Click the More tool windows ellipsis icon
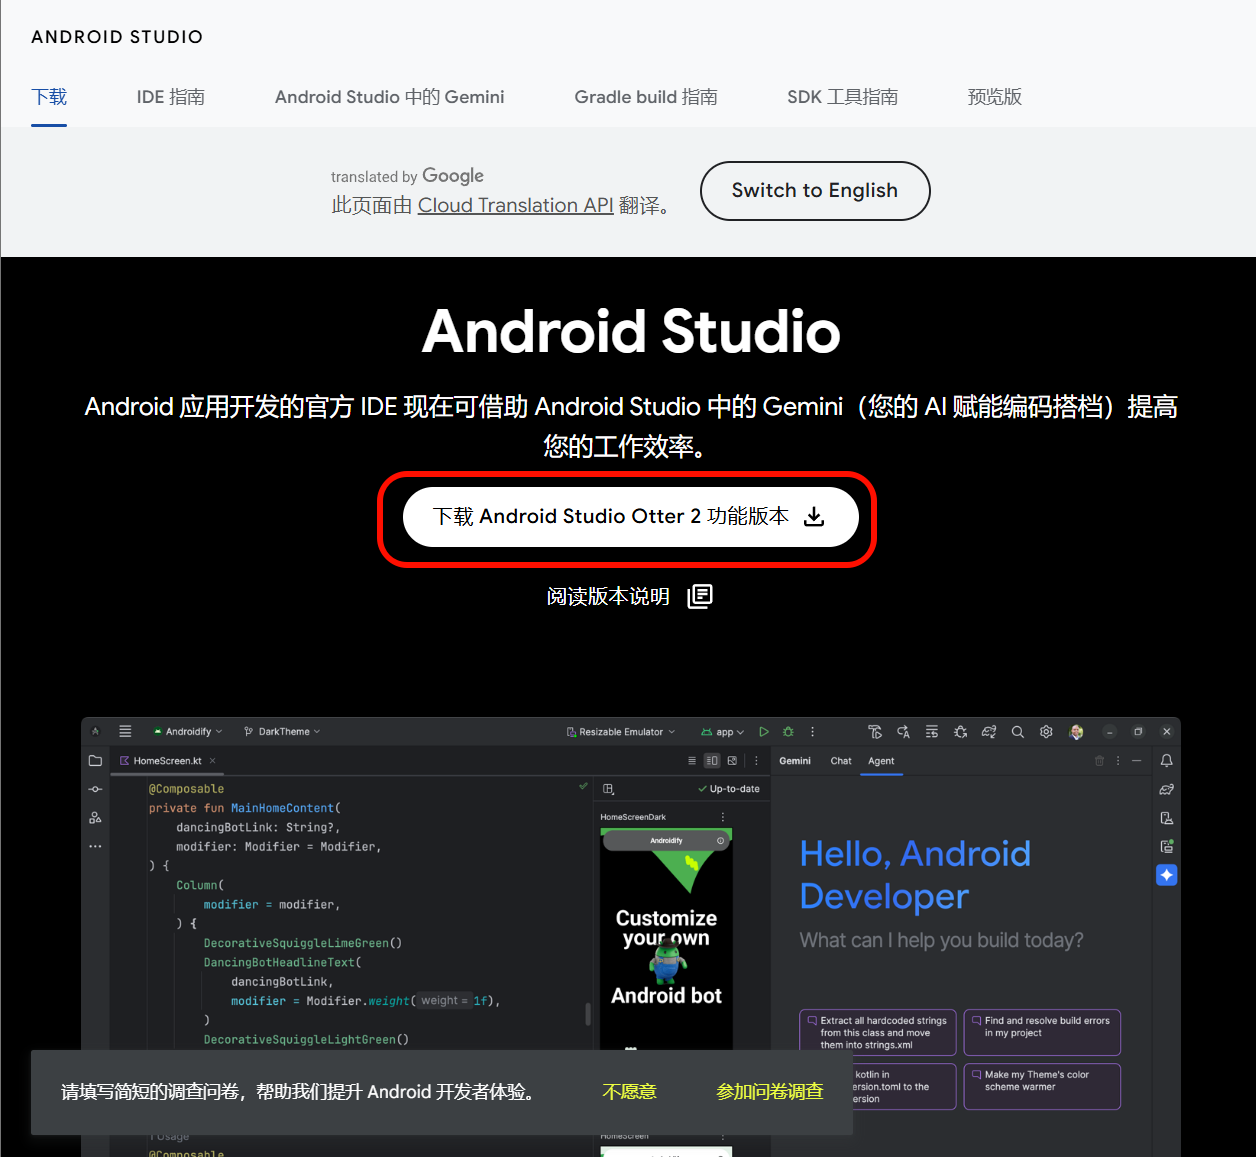The height and width of the screenshot is (1157, 1256). [95, 846]
